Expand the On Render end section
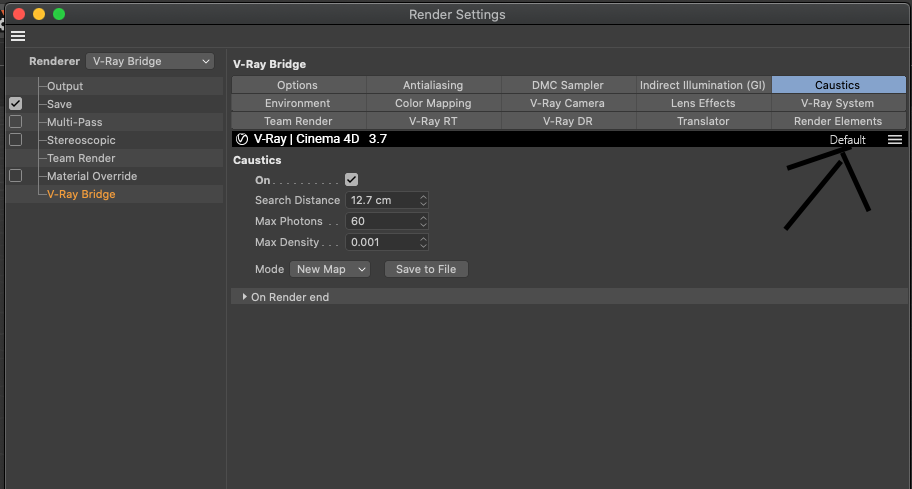 coord(244,297)
